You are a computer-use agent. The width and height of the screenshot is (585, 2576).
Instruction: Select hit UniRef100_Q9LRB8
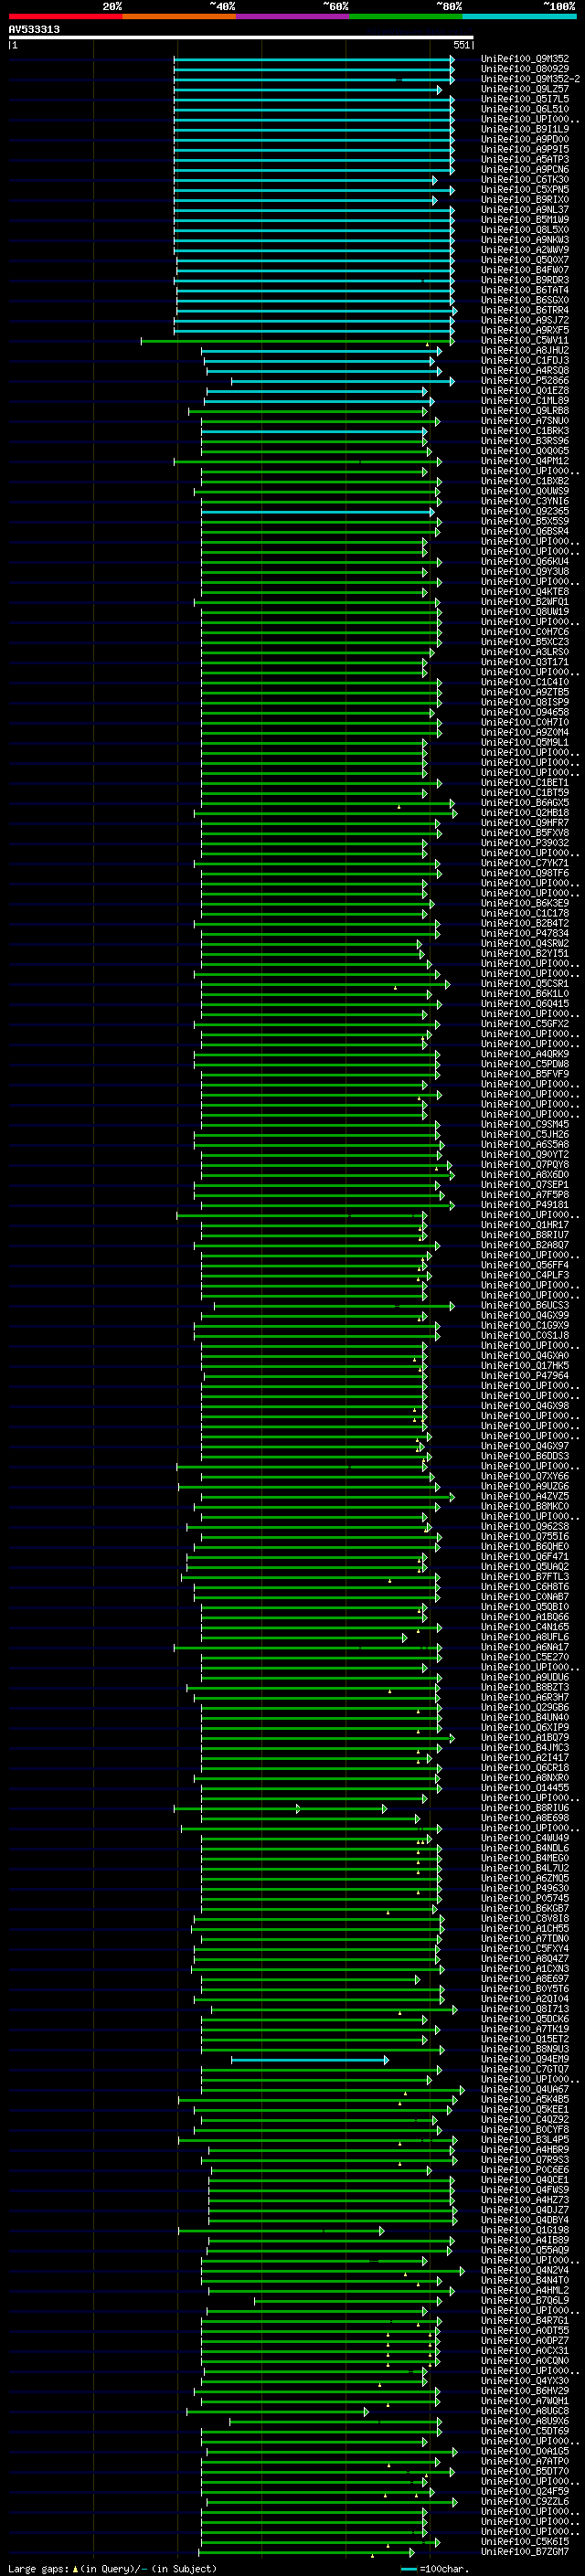[x=525, y=411]
